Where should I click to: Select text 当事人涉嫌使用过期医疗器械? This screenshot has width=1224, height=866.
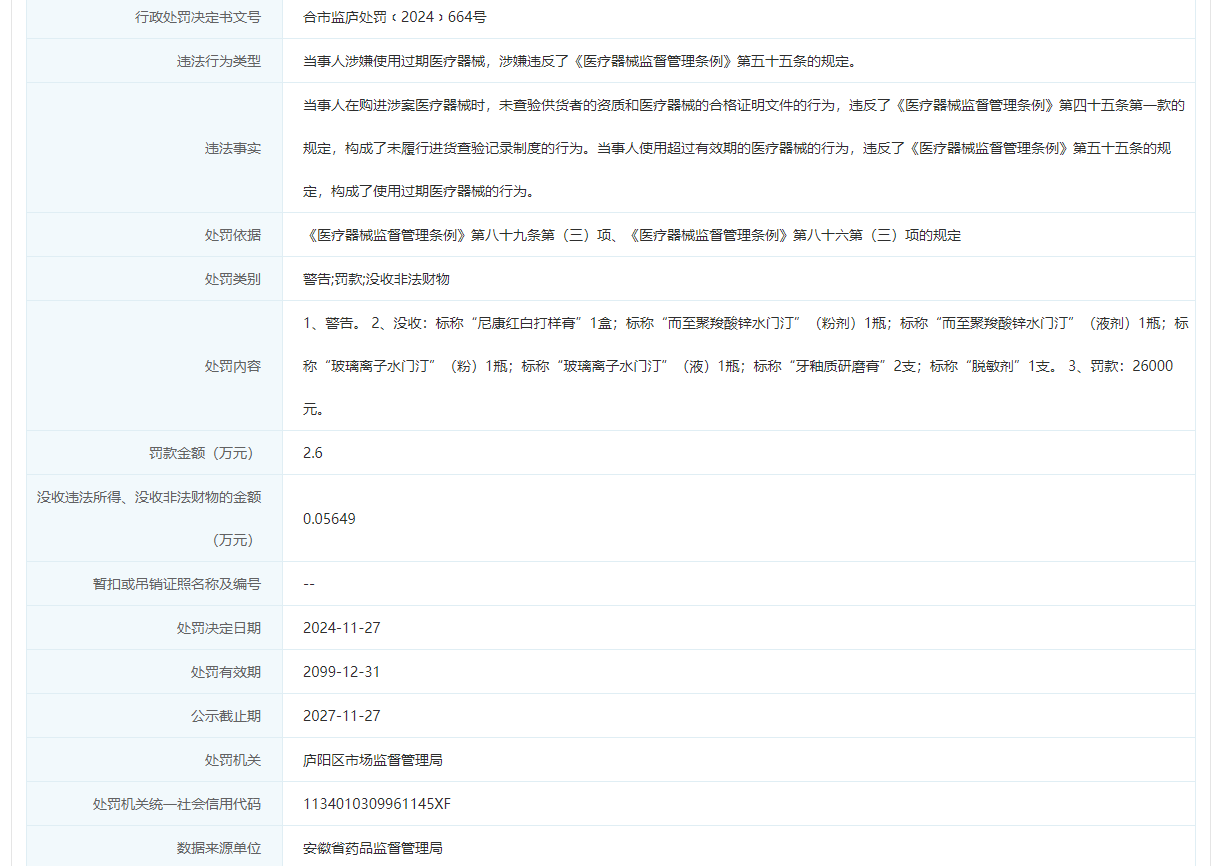coord(395,61)
